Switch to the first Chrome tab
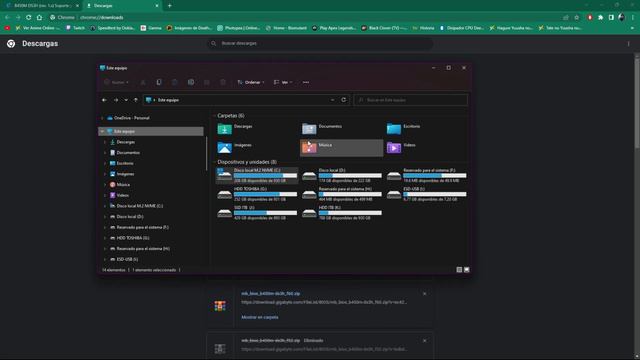Screen dimensions: 640x360 click(42, 6)
